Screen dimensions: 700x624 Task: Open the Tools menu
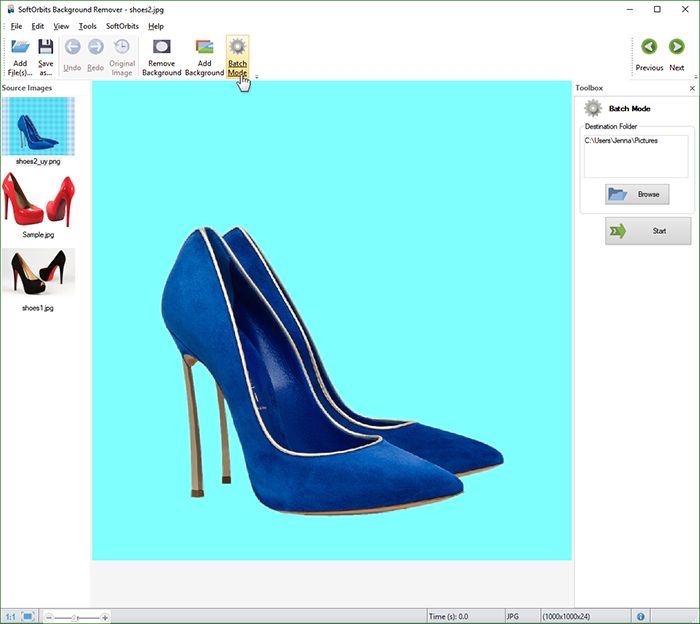pyautogui.click(x=88, y=26)
